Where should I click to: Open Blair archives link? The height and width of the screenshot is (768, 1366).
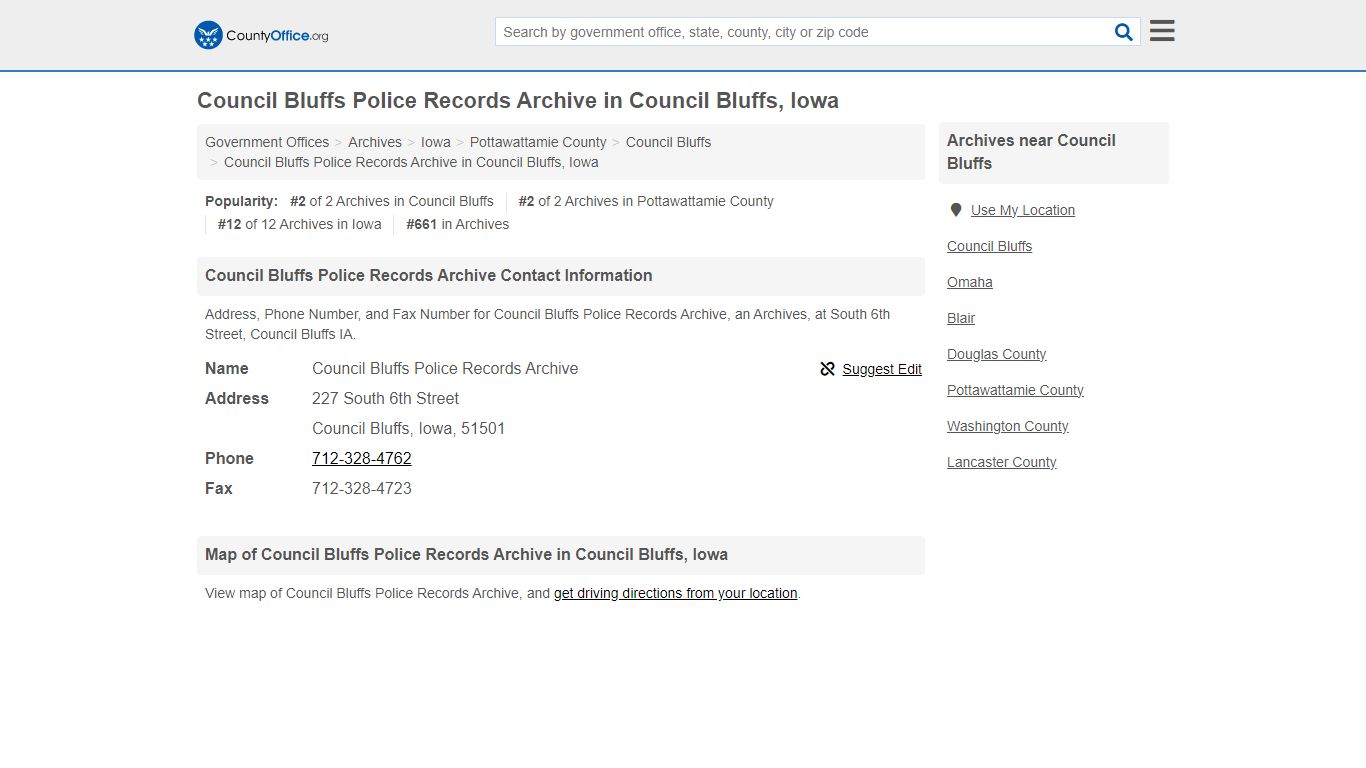[x=961, y=318]
